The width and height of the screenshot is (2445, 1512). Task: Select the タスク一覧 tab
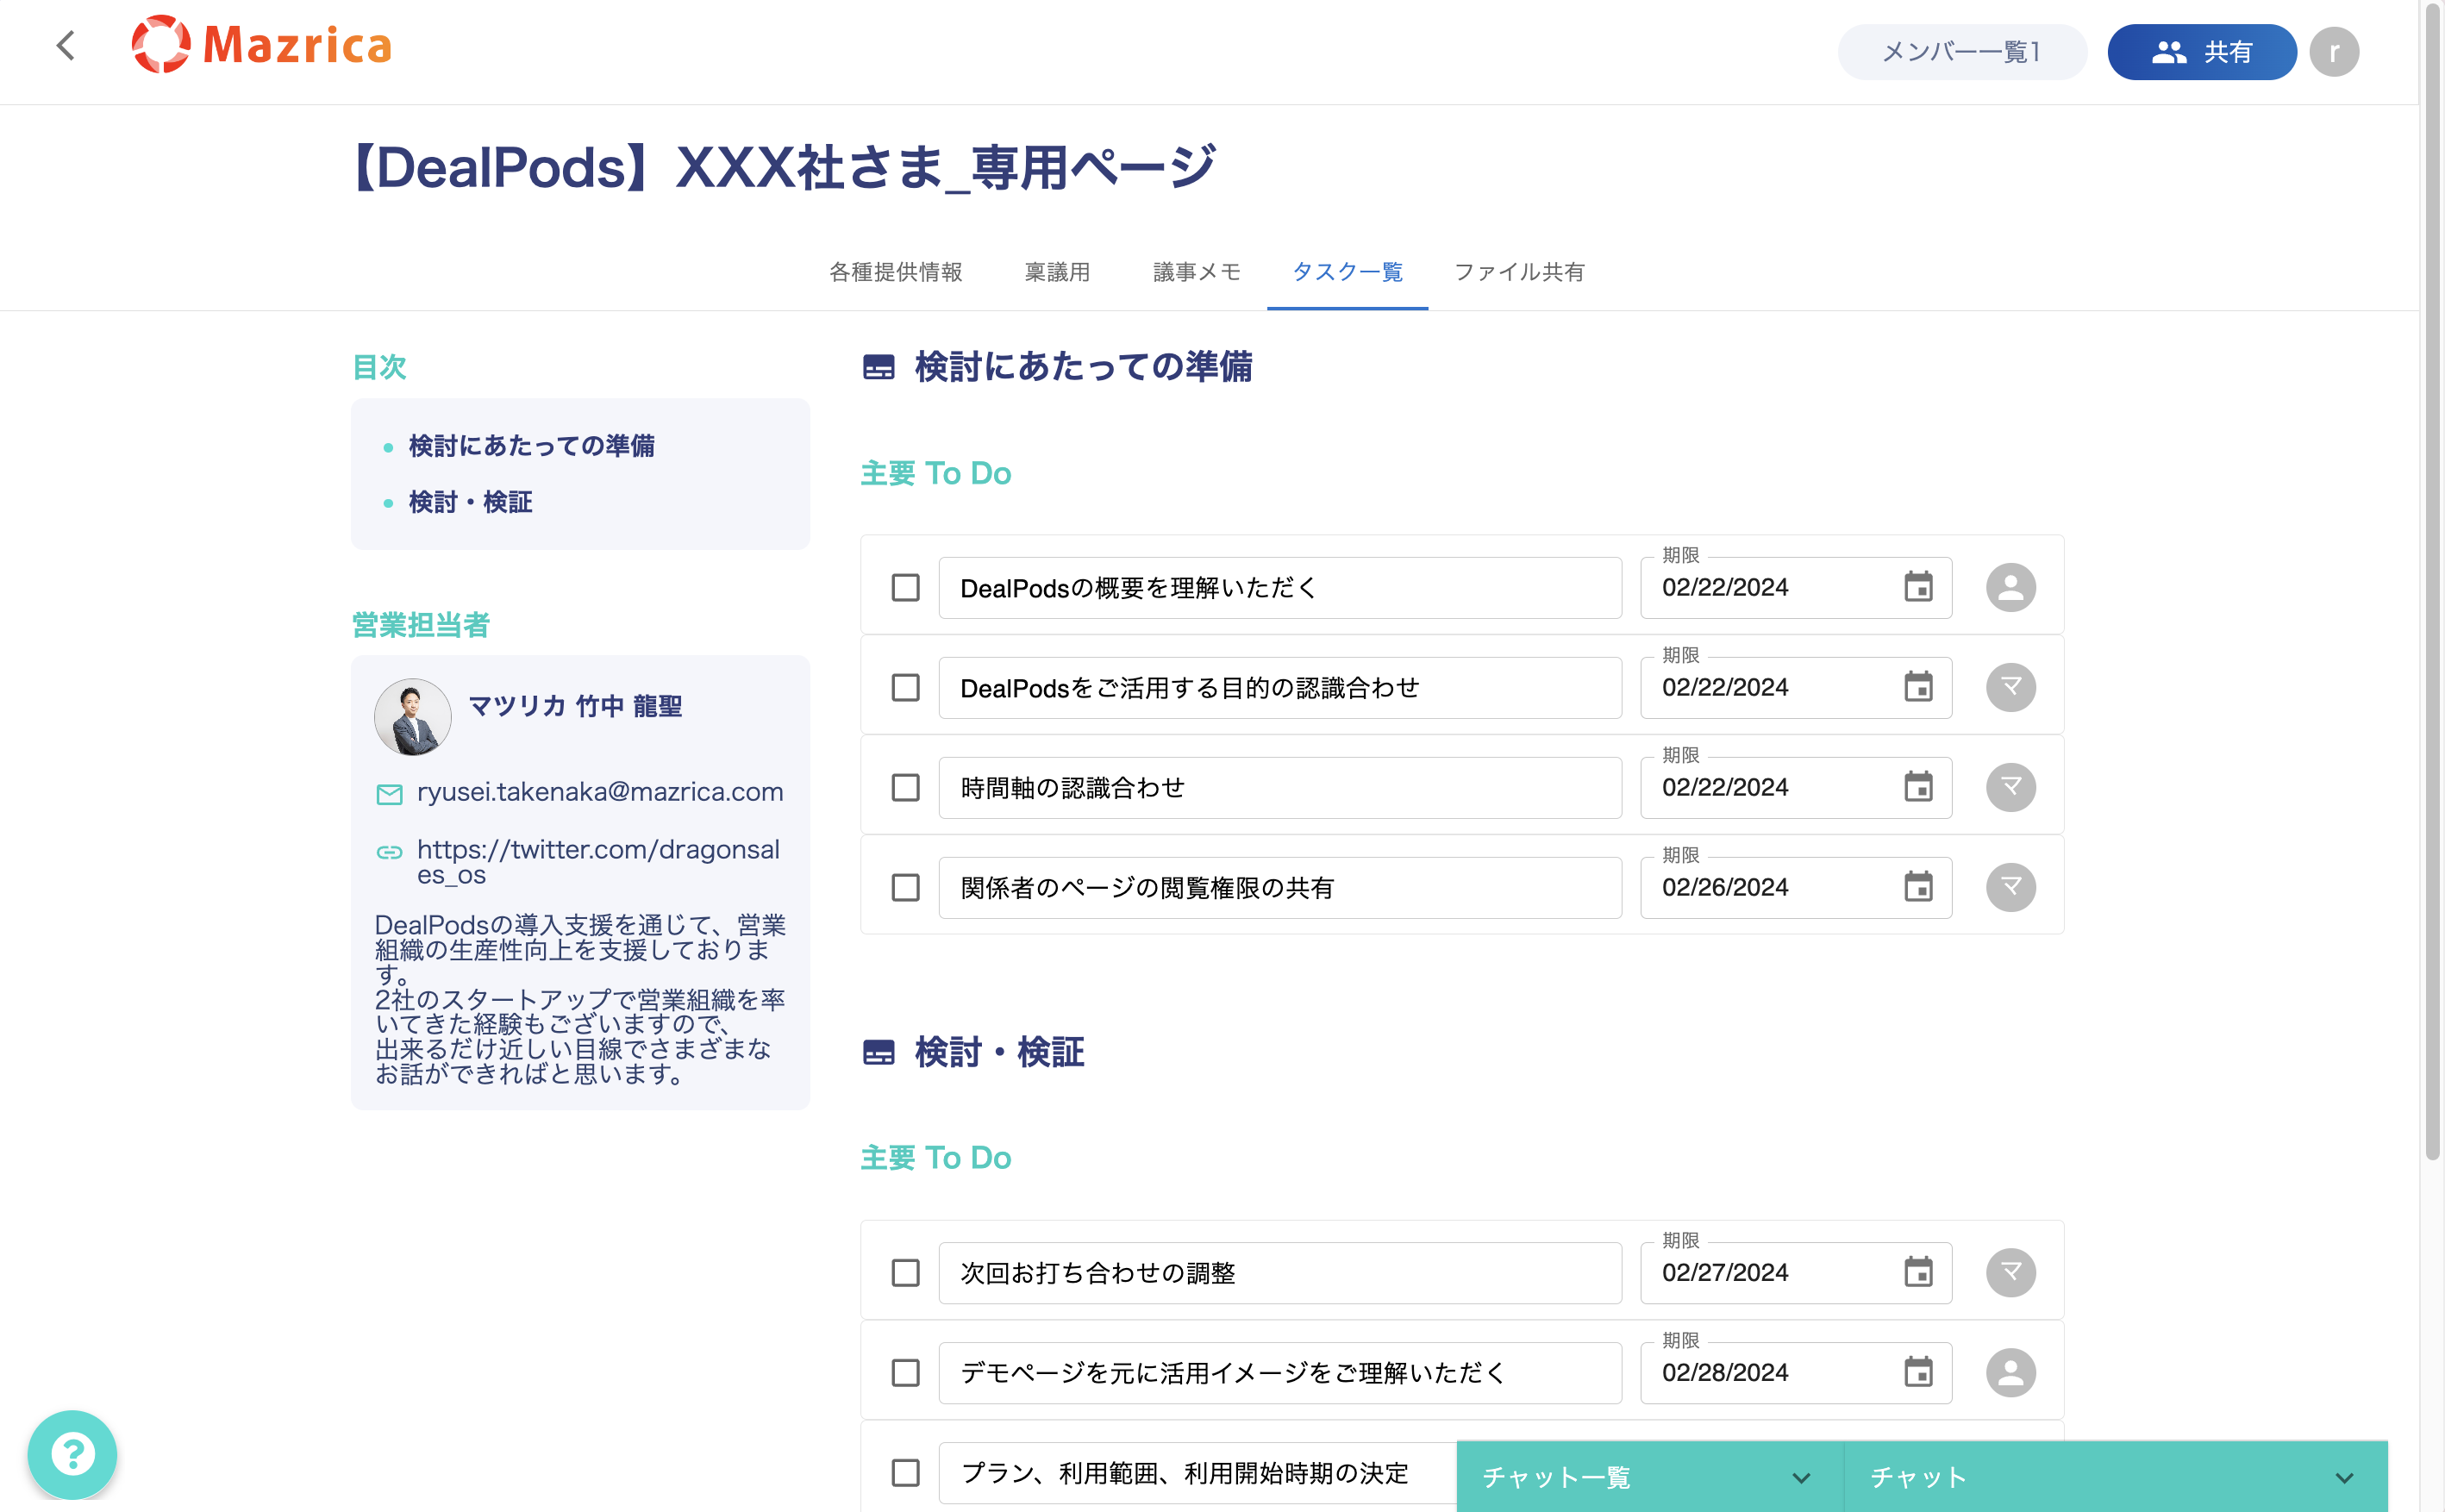(x=1347, y=272)
